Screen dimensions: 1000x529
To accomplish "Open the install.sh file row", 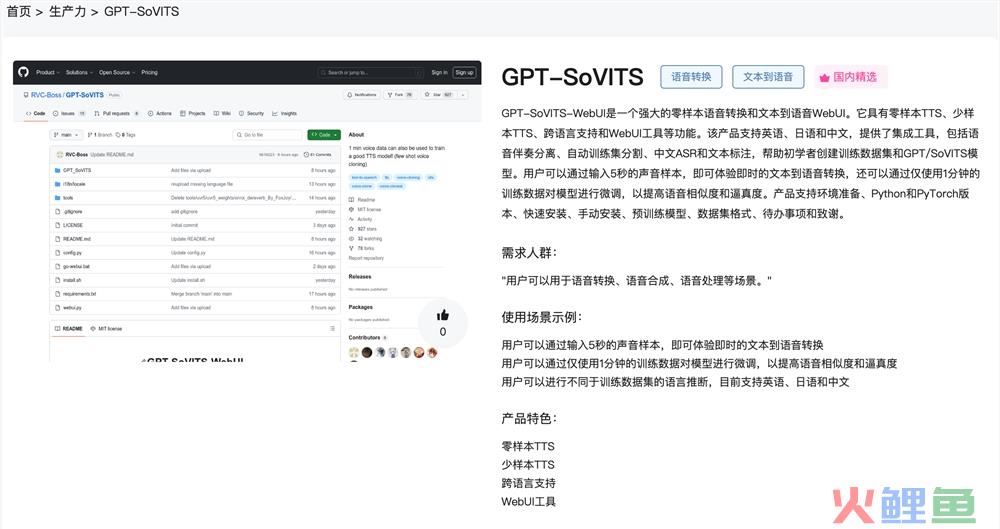I will (195, 280).
